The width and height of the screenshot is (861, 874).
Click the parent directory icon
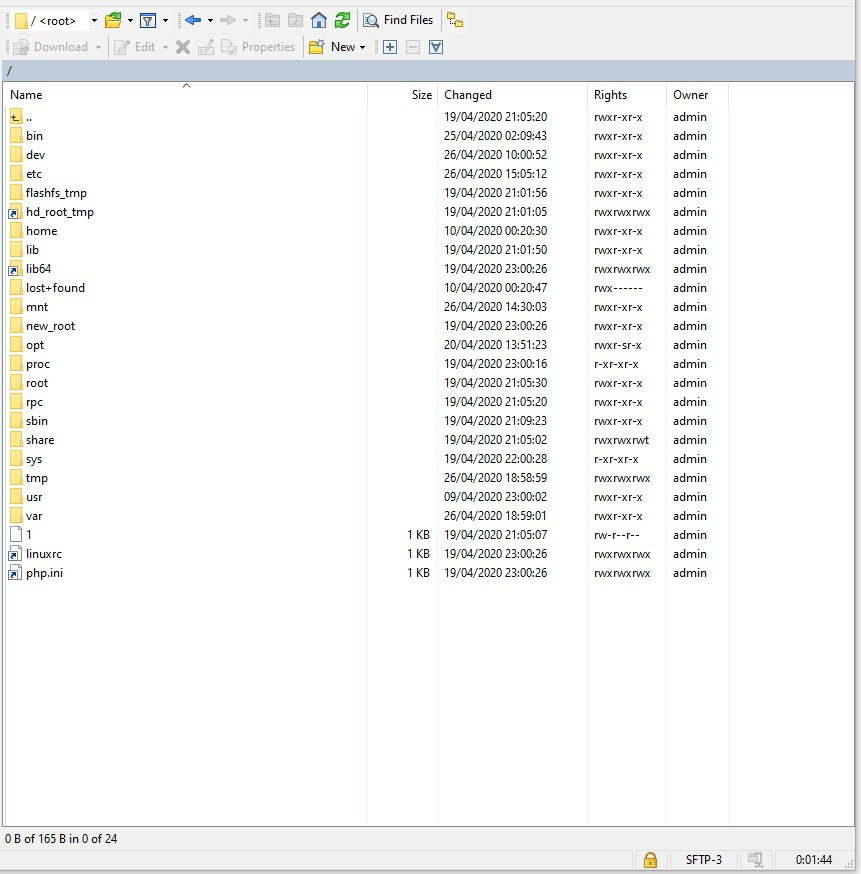[272, 21]
